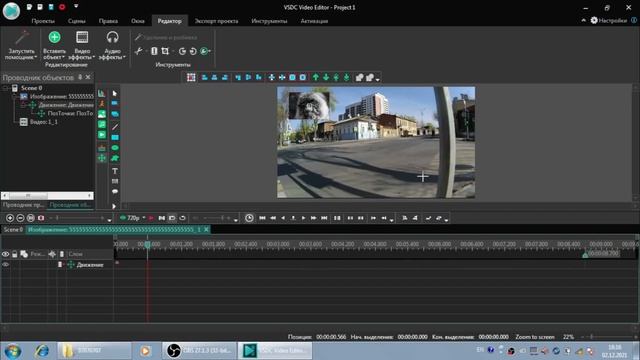Switch to Scene 0 timeline tab
Viewport: 640px width, 360px height.
[x=13, y=230]
